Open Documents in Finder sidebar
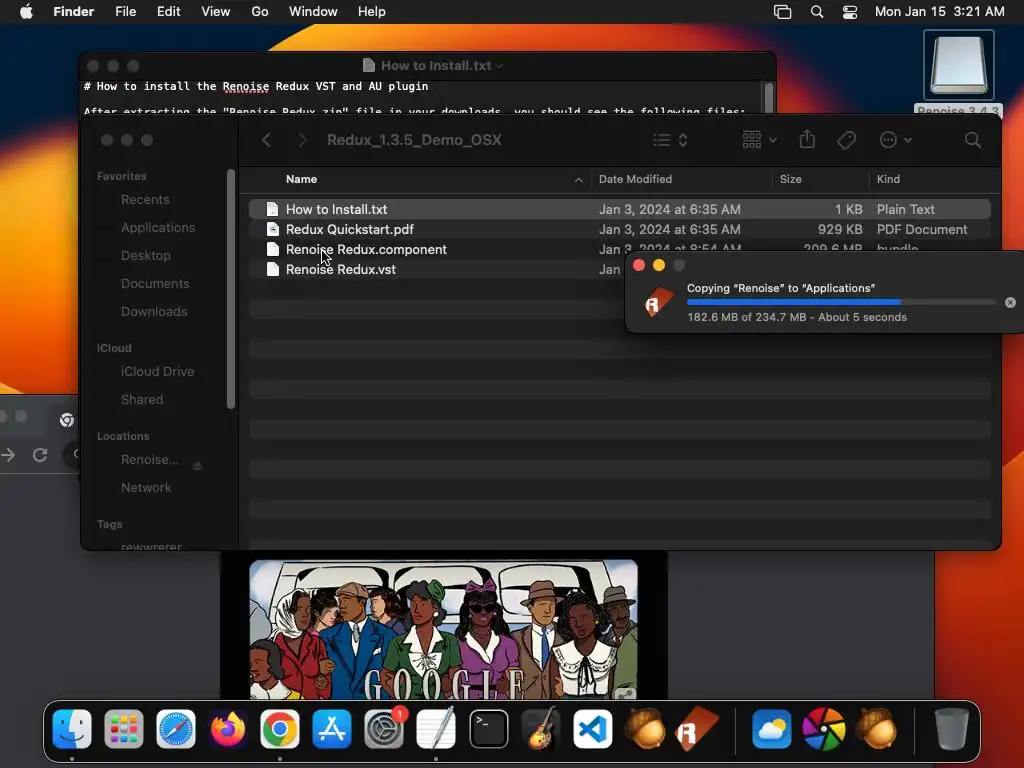The height and width of the screenshot is (768, 1024). 155,283
